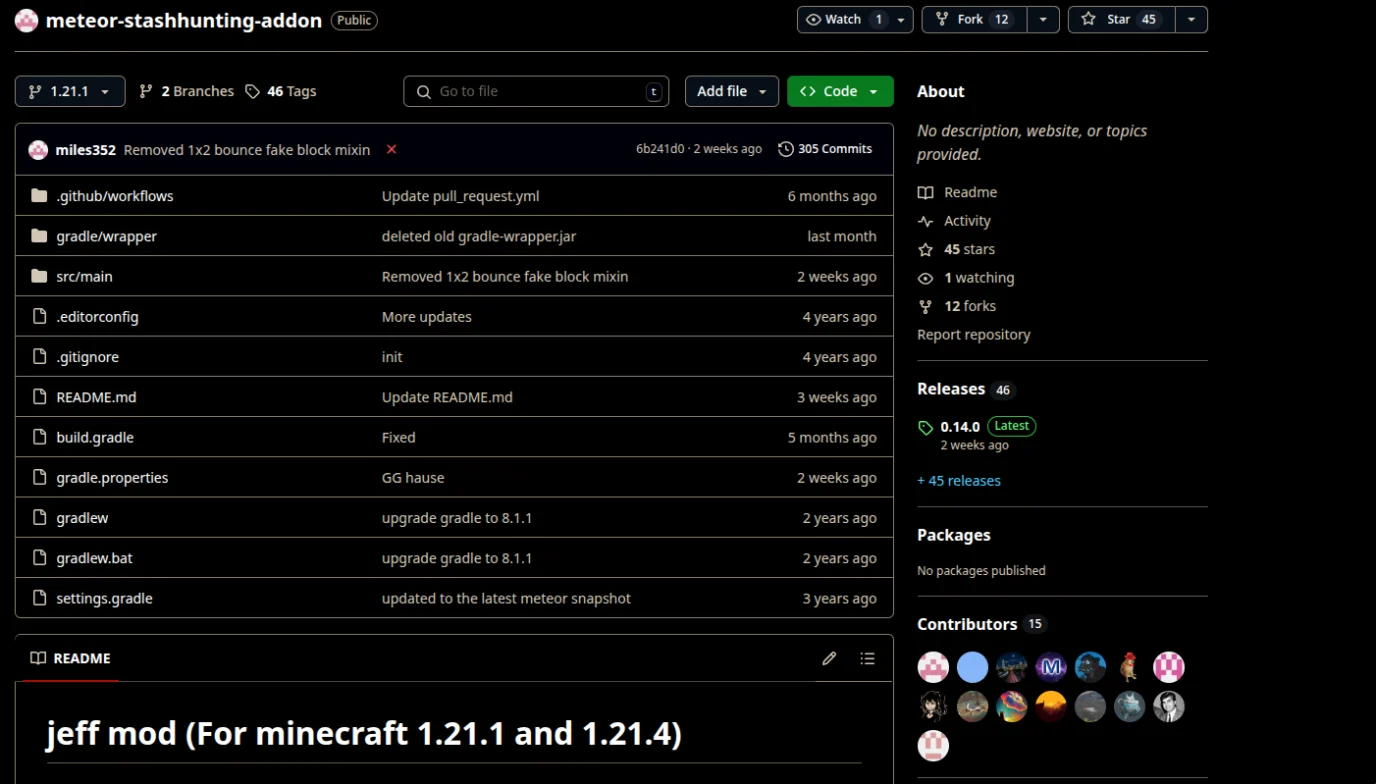Open commit message 'GG hause'
The width and height of the screenshot is (1376, 784).
[x=413, y=477]
